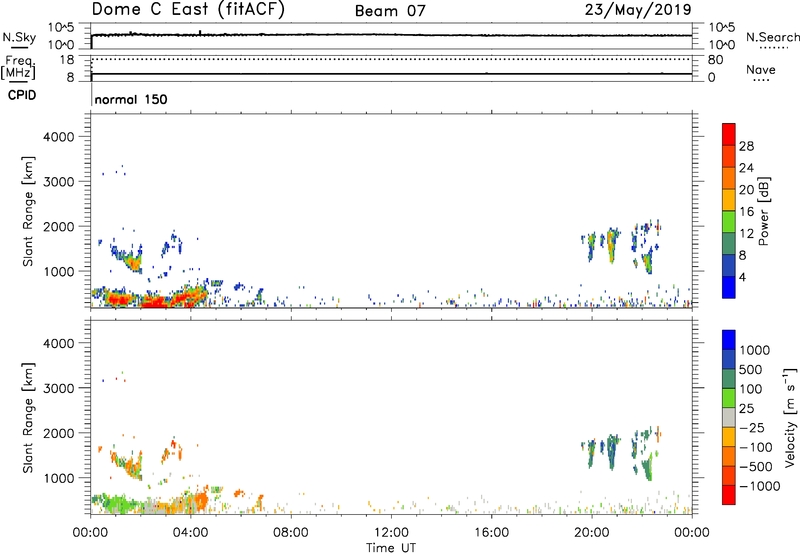Viewport: 800px width, 554px height.
Task: Click the blue bottom segment of Power colorbar
Action: pos(729,287)
